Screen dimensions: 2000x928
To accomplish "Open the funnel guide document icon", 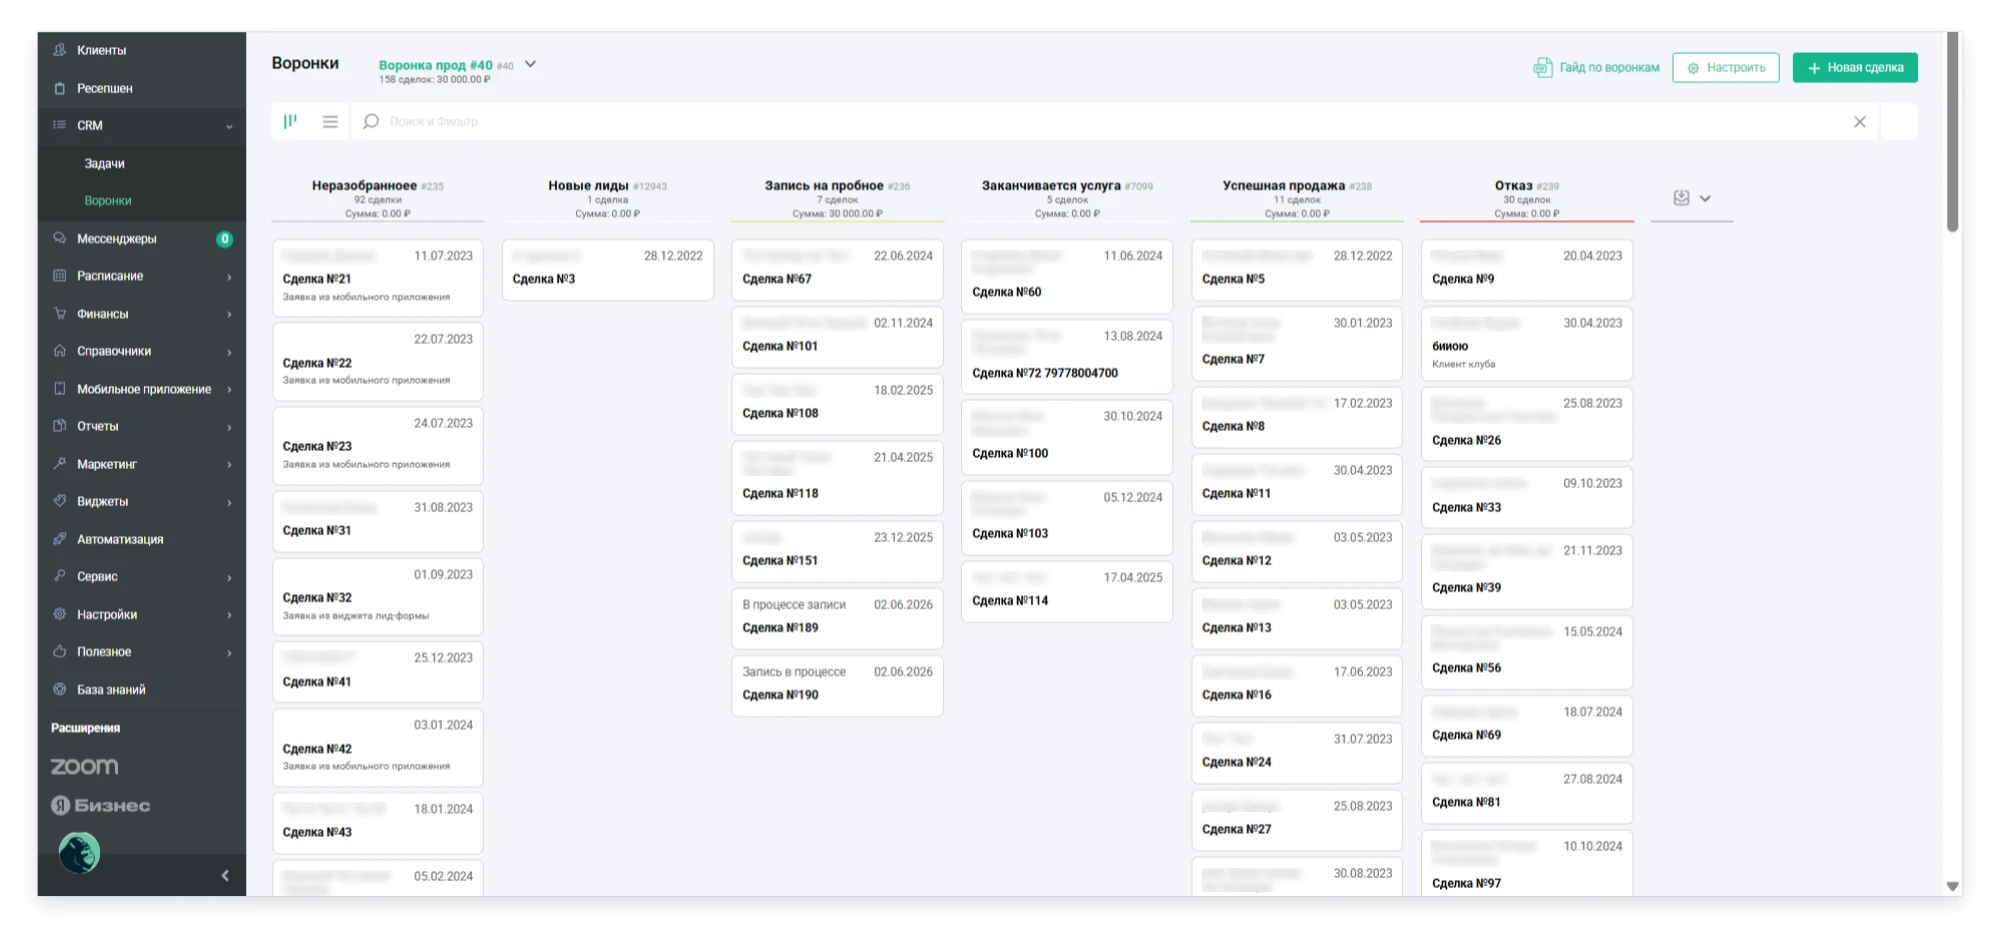I will click(x=1543, y=67).
